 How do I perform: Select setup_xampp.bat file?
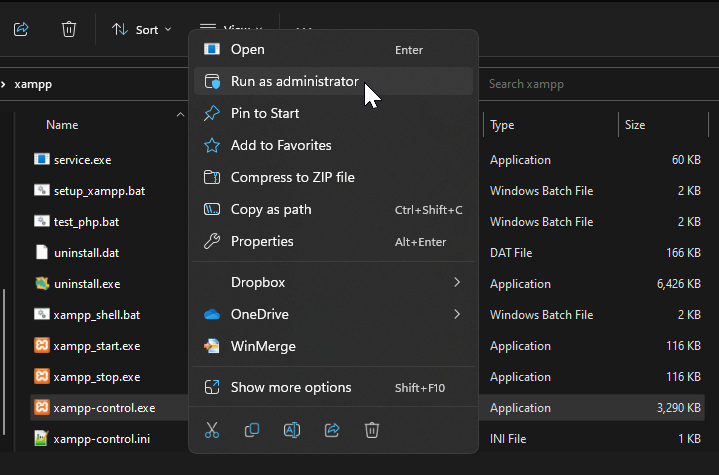pos(100,191)
